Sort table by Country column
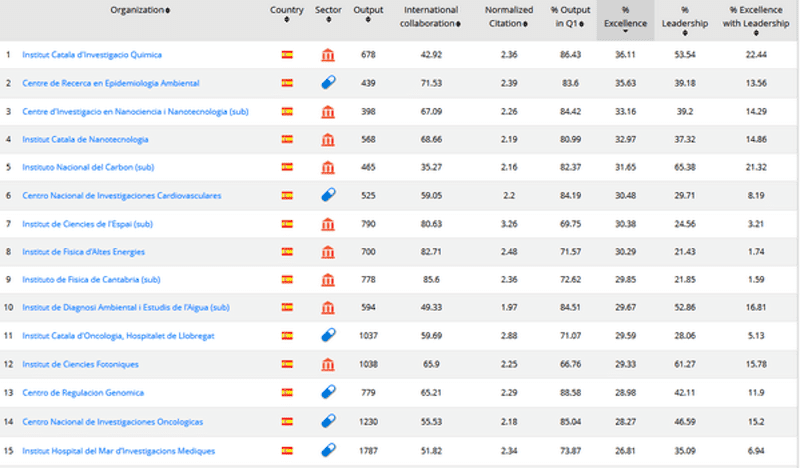800x468 pixels. (287, 14)
